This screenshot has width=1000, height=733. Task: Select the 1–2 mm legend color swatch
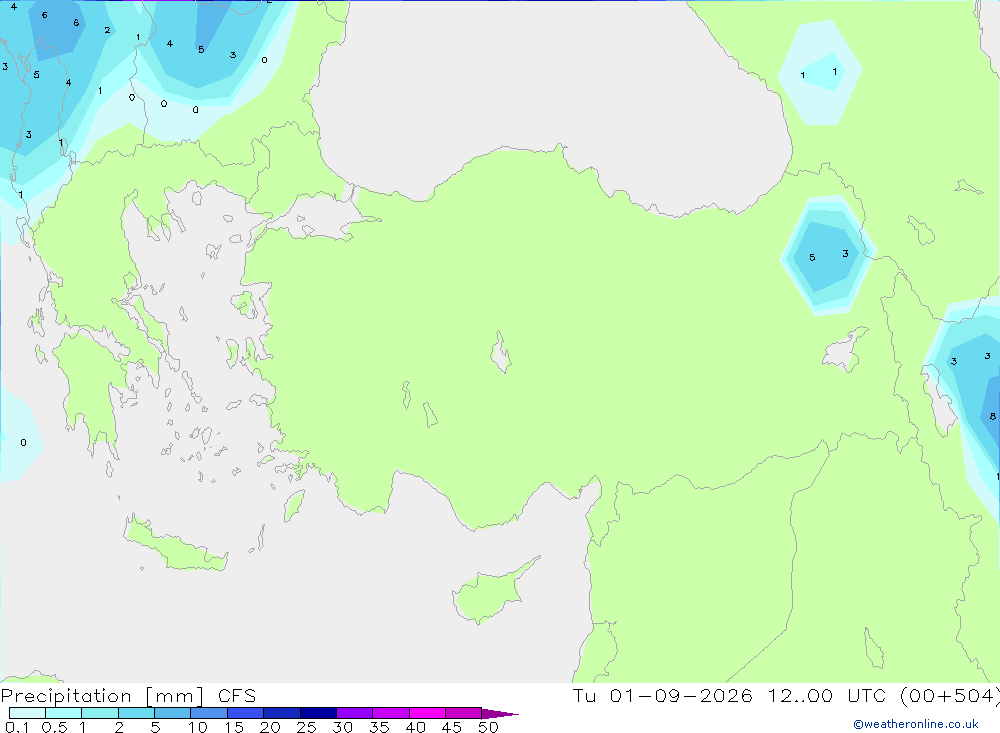pos(100,713)
